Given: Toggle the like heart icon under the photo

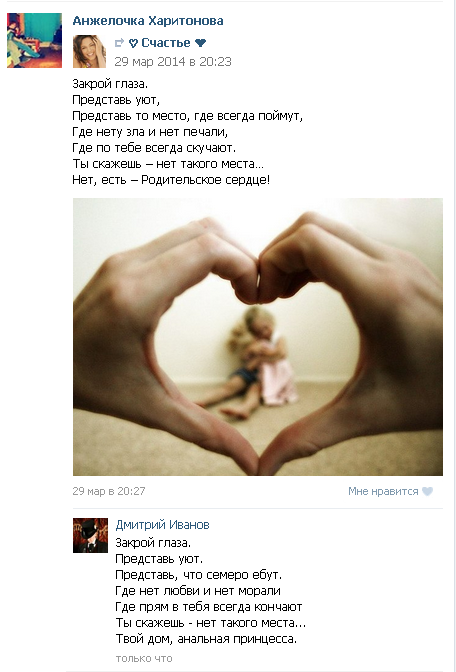Looking at the screenshot, I should tap(427, 492).
